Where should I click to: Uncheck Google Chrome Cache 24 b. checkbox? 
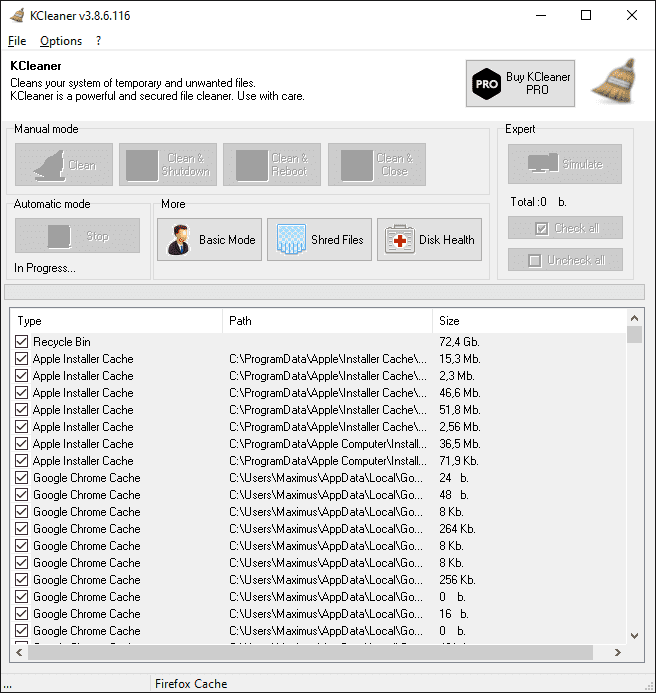[x=21, y=478]
